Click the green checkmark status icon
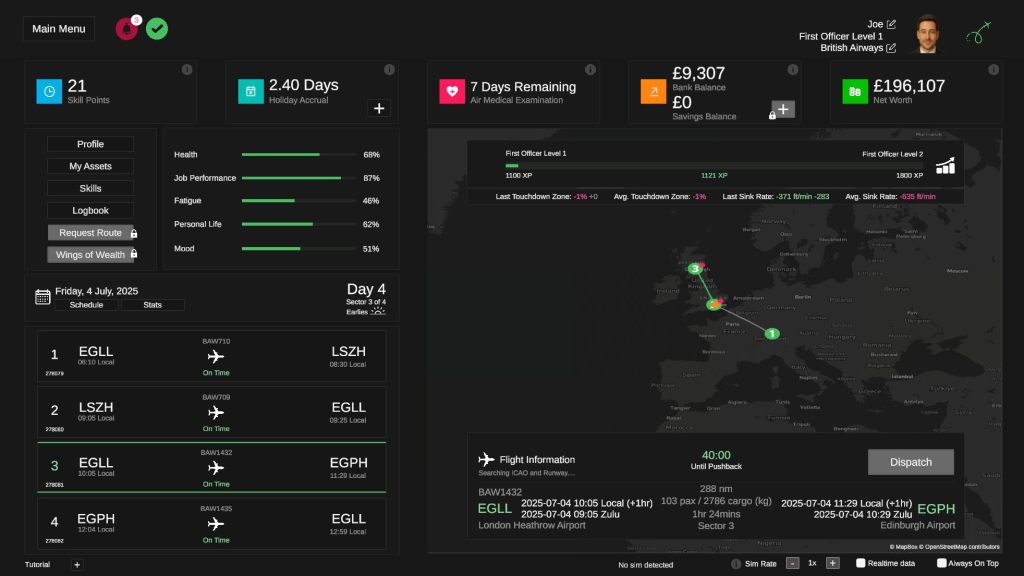 tap(157, 29)
